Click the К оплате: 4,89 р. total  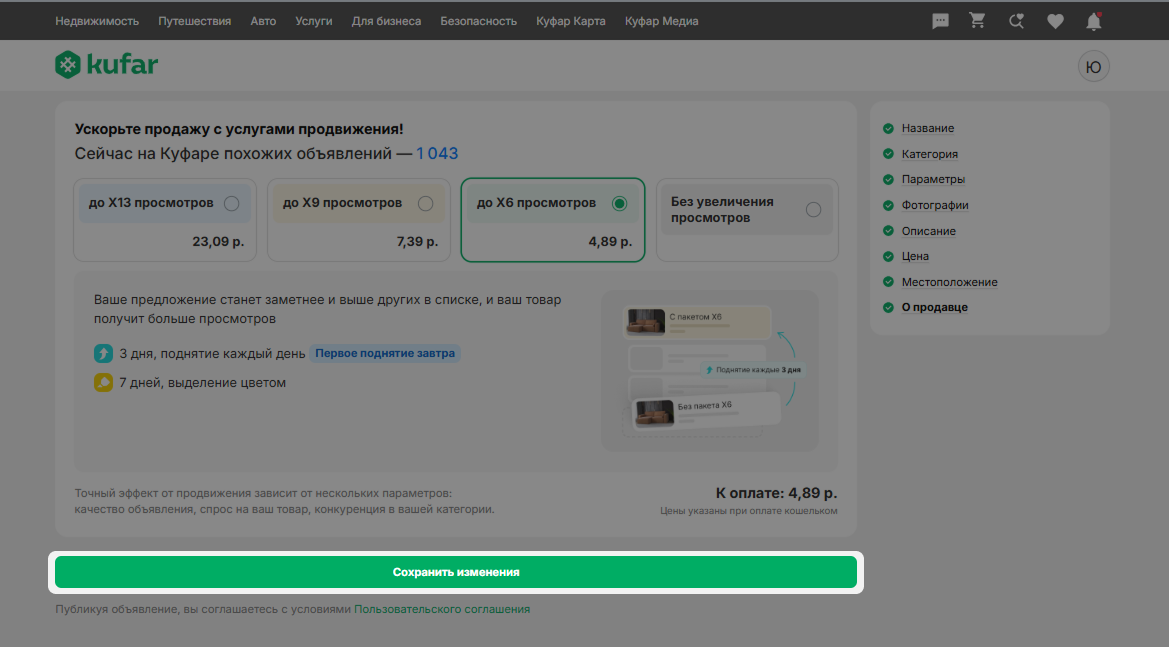pos(776,493)
